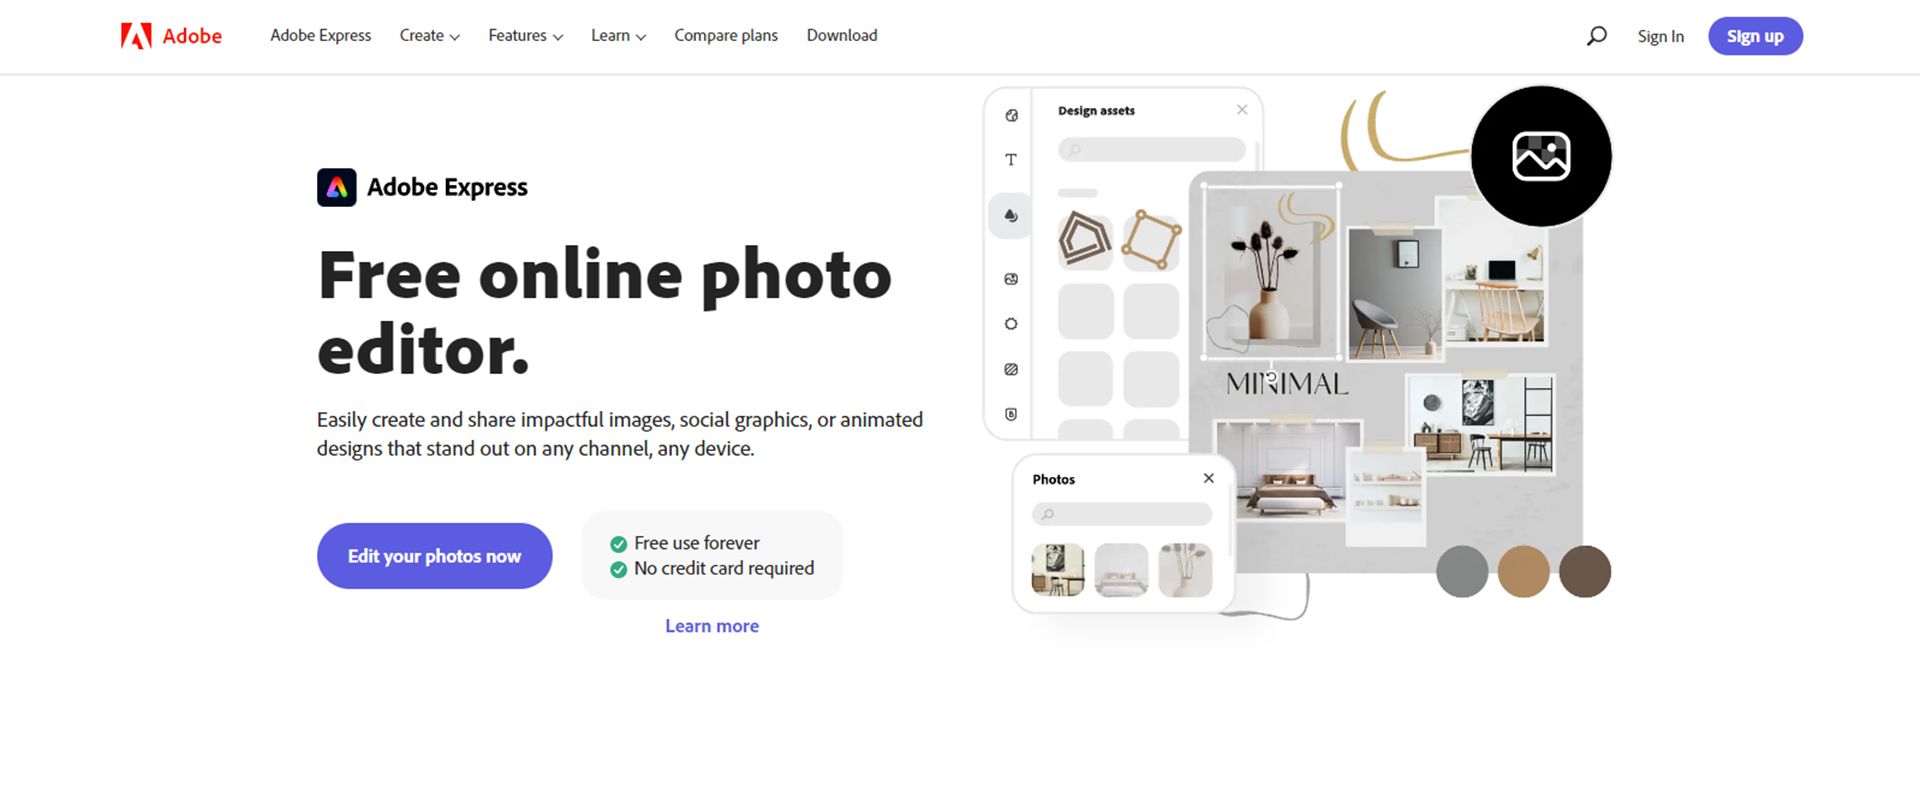Screen dimensions: 1920x809
Task: Select bedroom photo thumbnail in Photos panel
Action: click(1121, 570)
